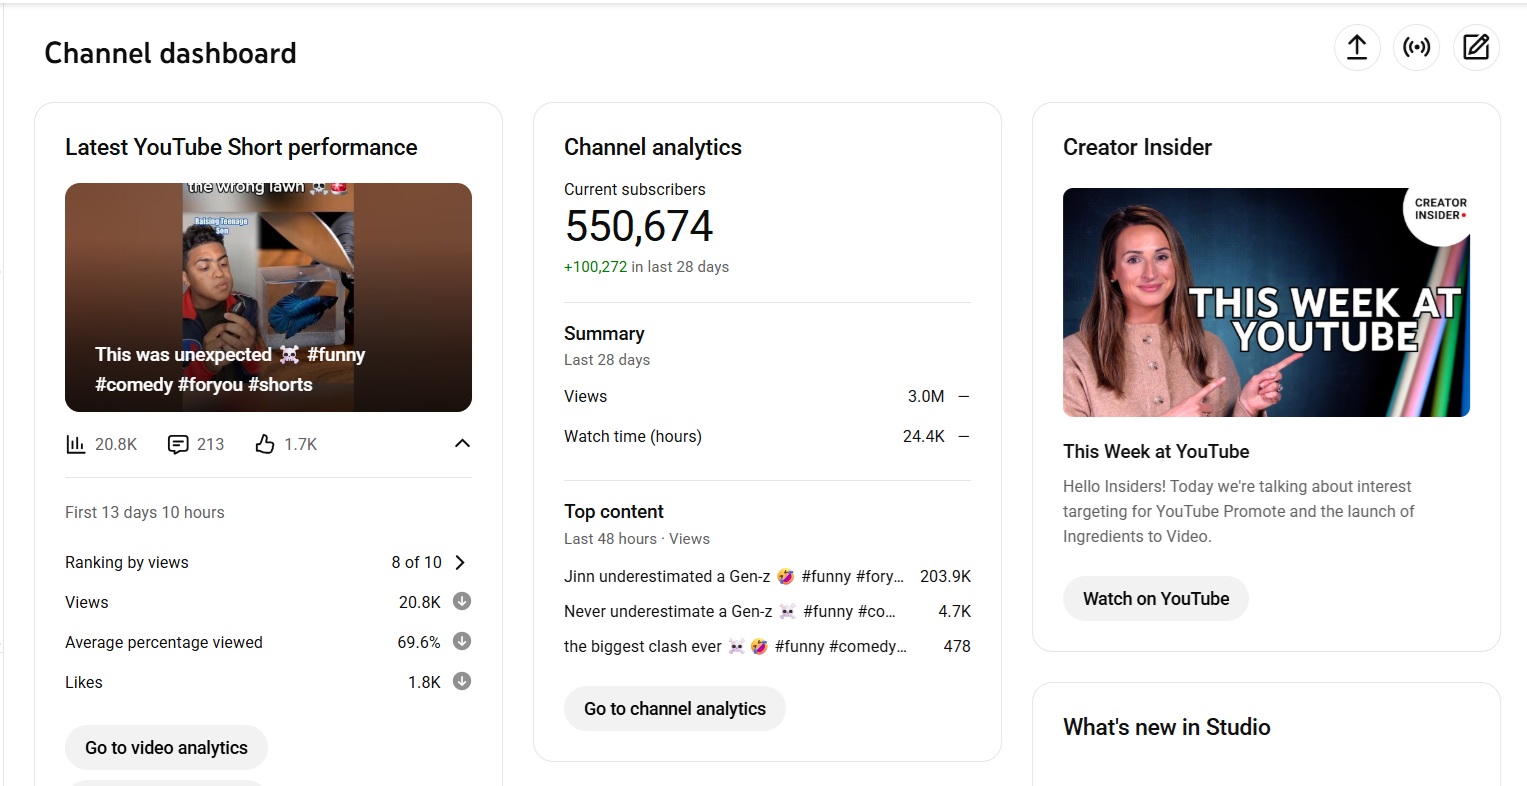
Task: Open the latest Short video thumbnail
Action: pyautogui.click(x=268, y=297)
